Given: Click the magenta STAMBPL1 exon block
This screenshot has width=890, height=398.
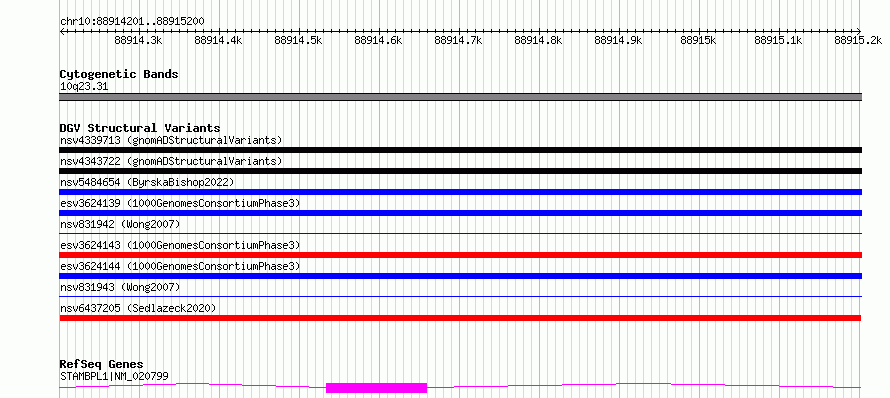Looking at the screenshot, I should [376, 388].
